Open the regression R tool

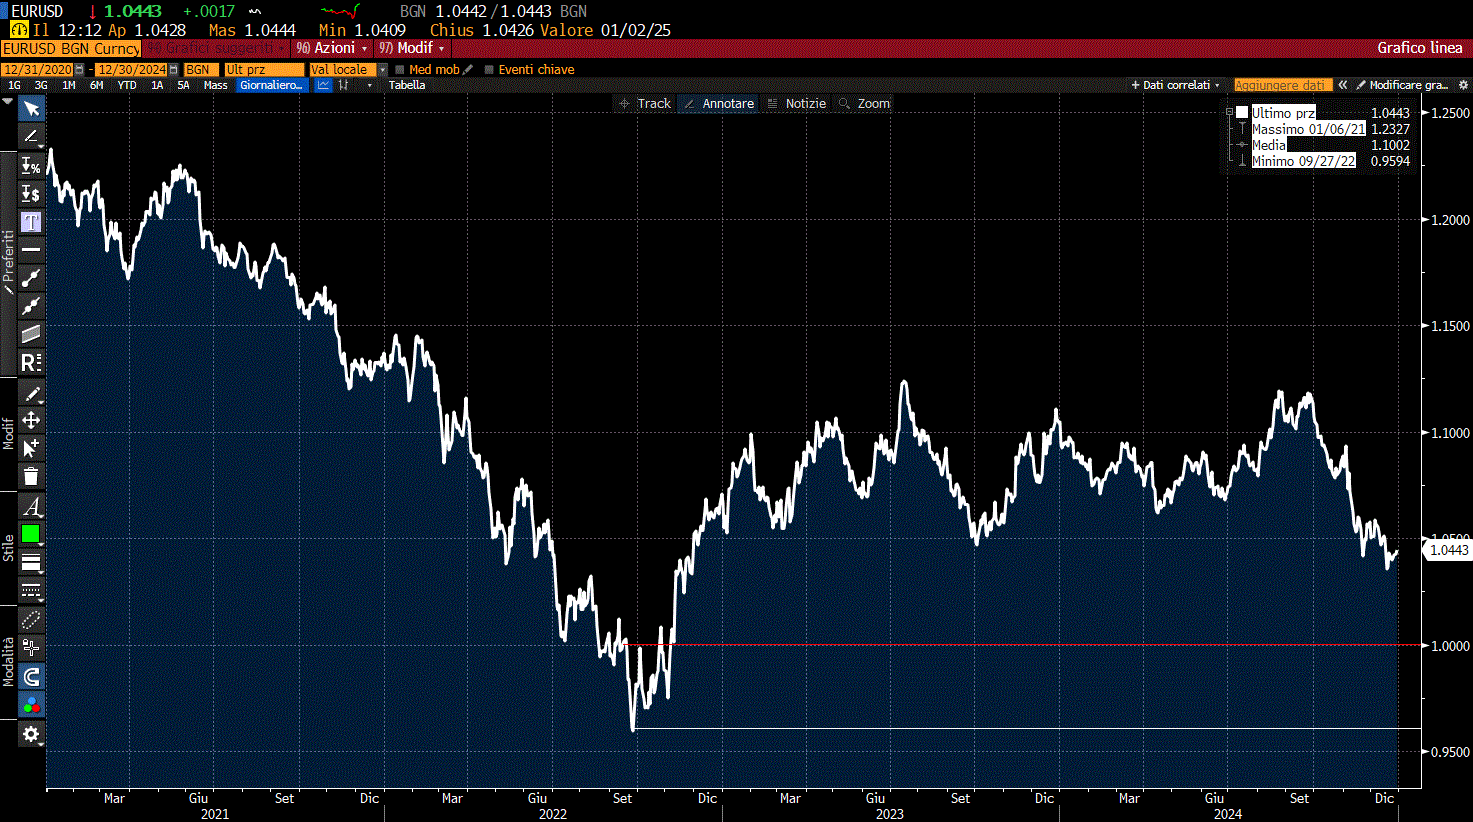(x=31, y=362)
